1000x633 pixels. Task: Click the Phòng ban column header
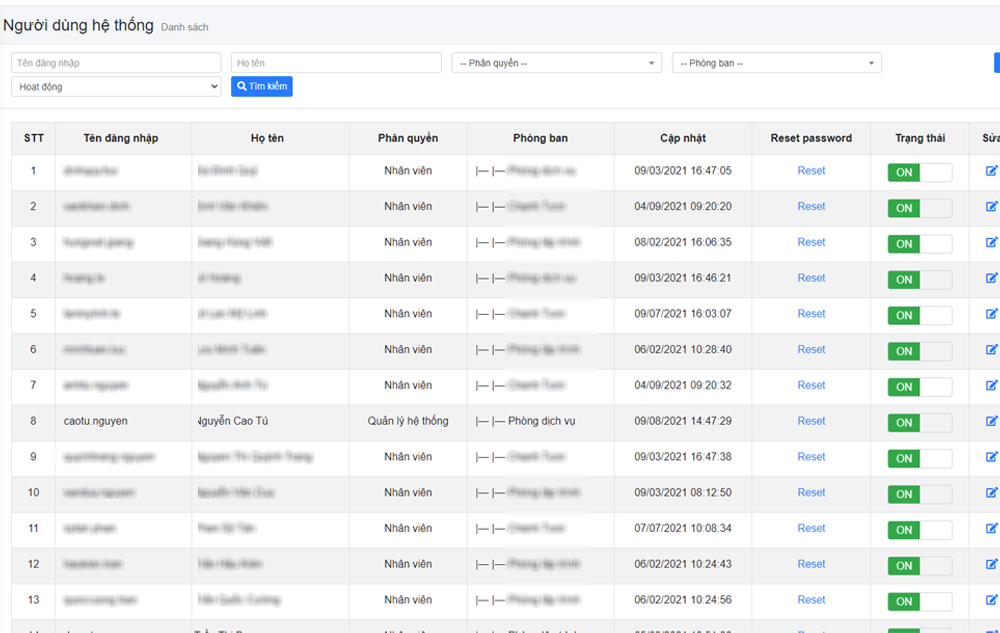pos(540,138)
